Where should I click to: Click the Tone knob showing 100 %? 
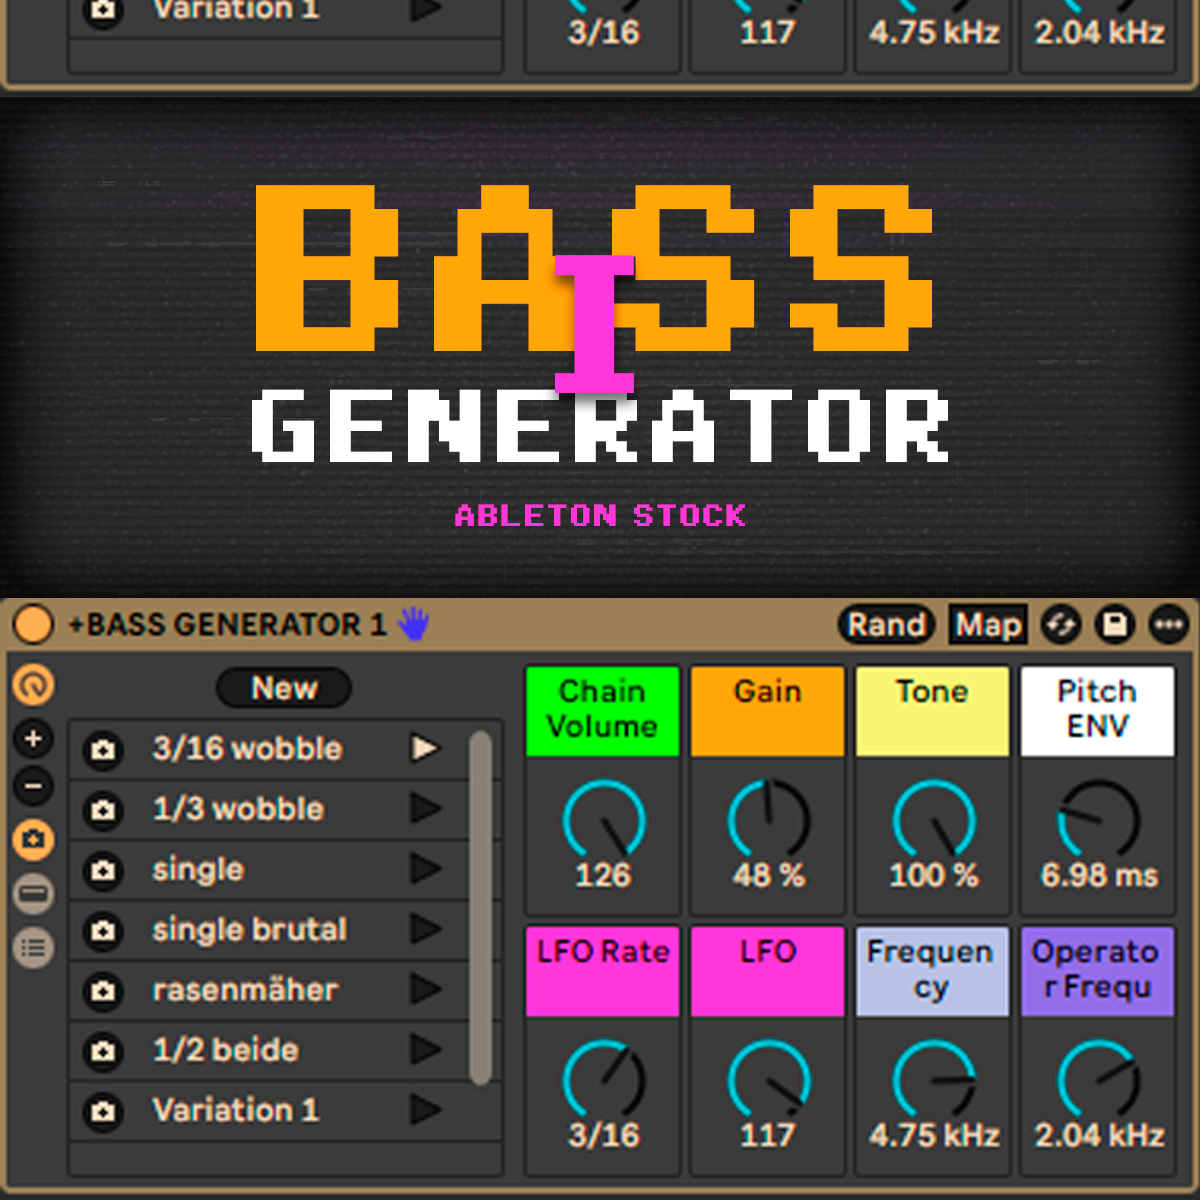(x=934, y=820)
